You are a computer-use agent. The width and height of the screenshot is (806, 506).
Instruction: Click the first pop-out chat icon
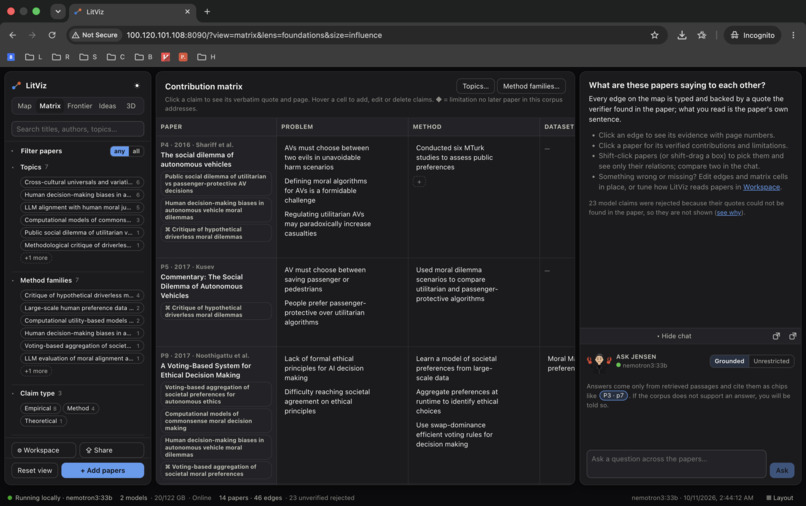pos(776,336)
